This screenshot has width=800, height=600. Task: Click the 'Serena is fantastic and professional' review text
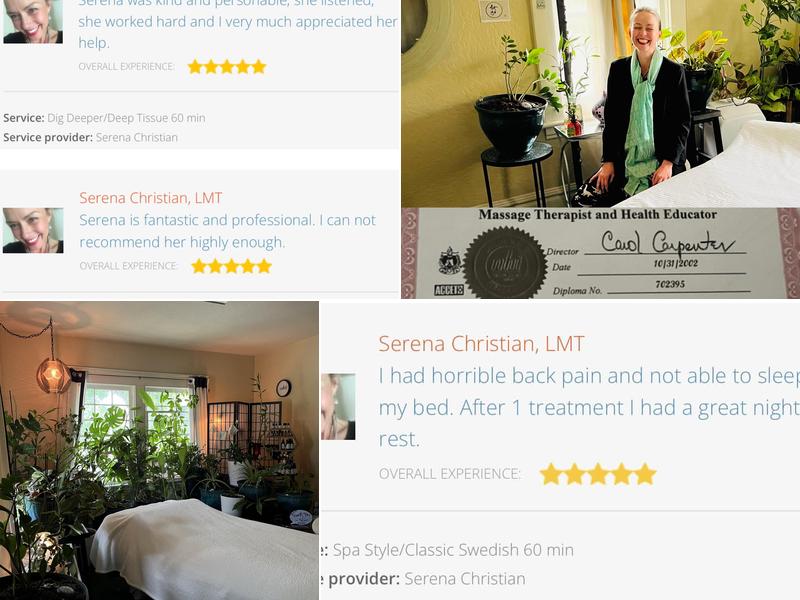[x=228, y=231]
